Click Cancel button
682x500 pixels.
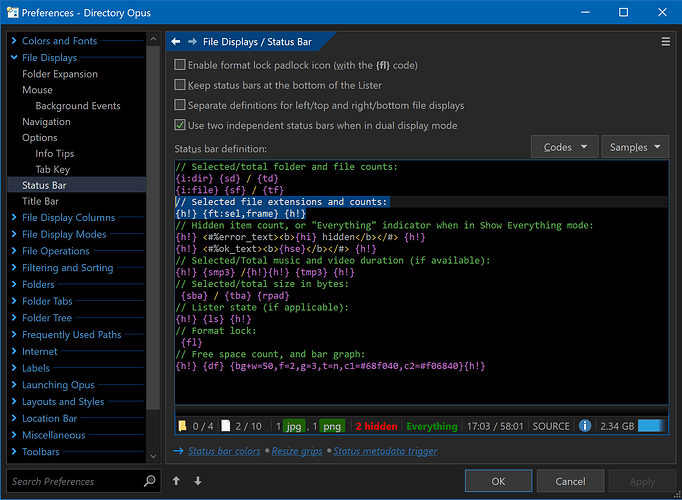pyautogui.click(x=570, y=481)
